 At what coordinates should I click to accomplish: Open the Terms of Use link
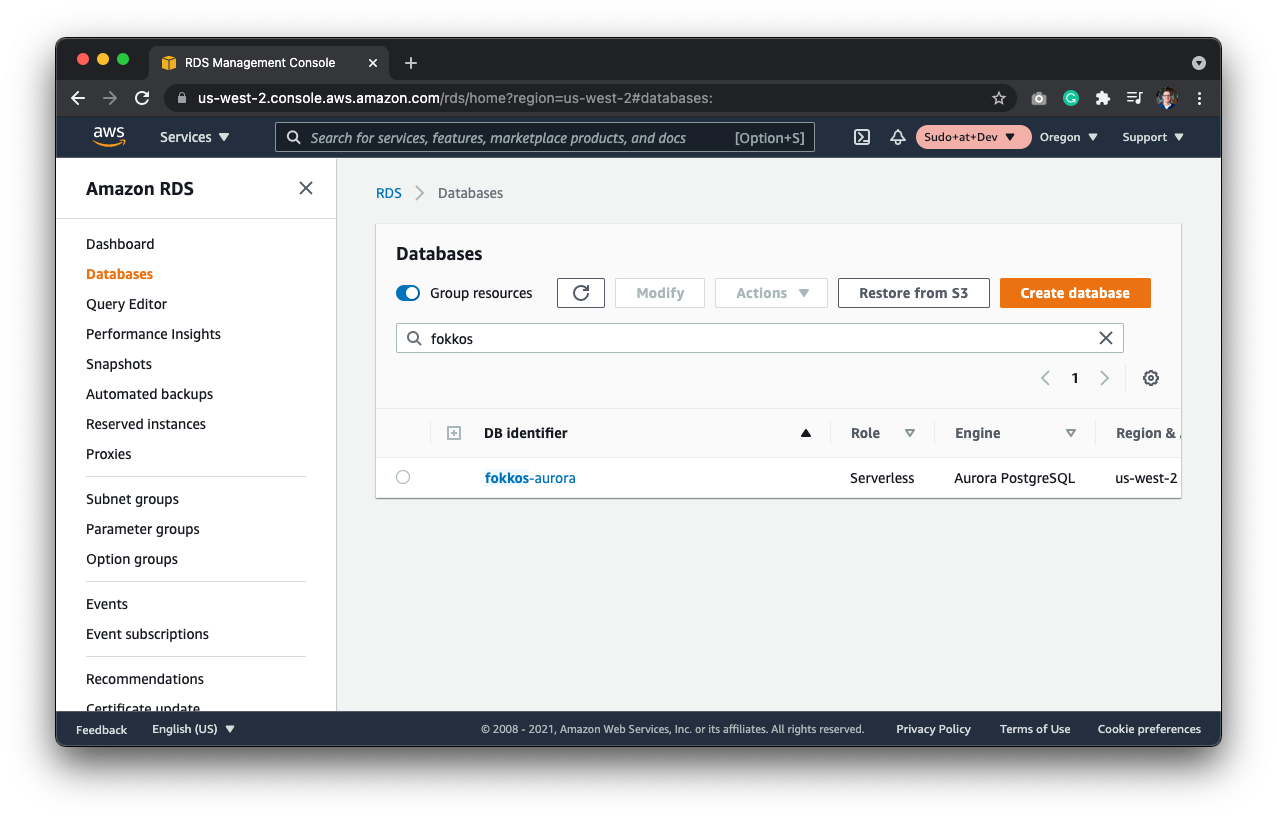[x=1035, y=729]
